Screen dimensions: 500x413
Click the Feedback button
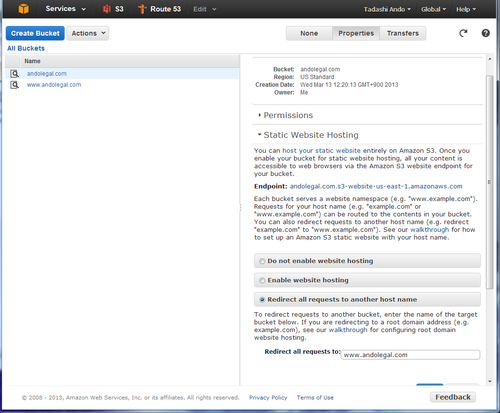453,397
